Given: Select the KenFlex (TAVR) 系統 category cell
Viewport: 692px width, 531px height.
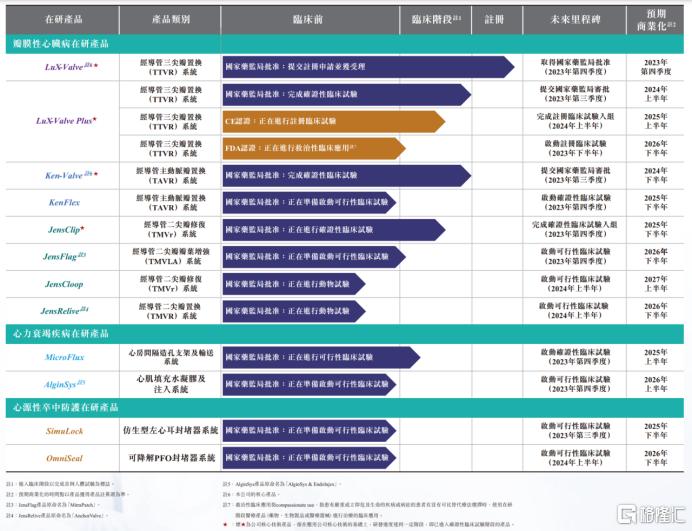Looking at the screenshot, I should pyautogui.click(x=171, y=203).
